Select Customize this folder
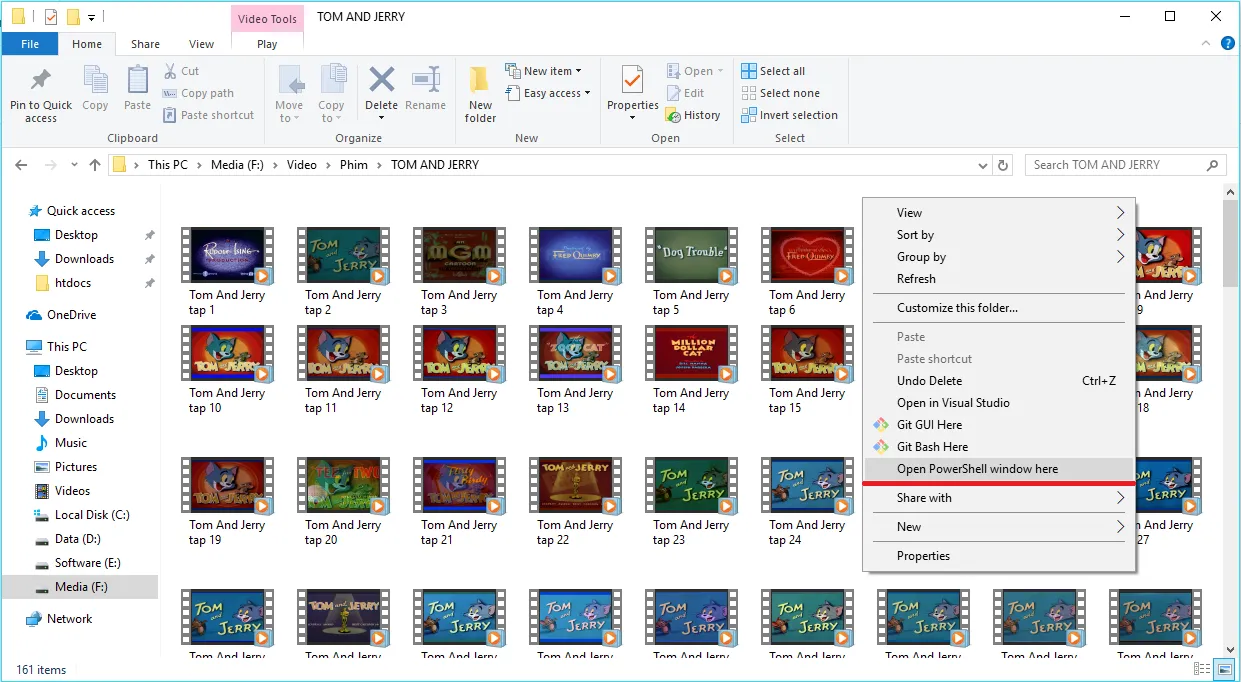The image size is (1241, 682). 999,308
